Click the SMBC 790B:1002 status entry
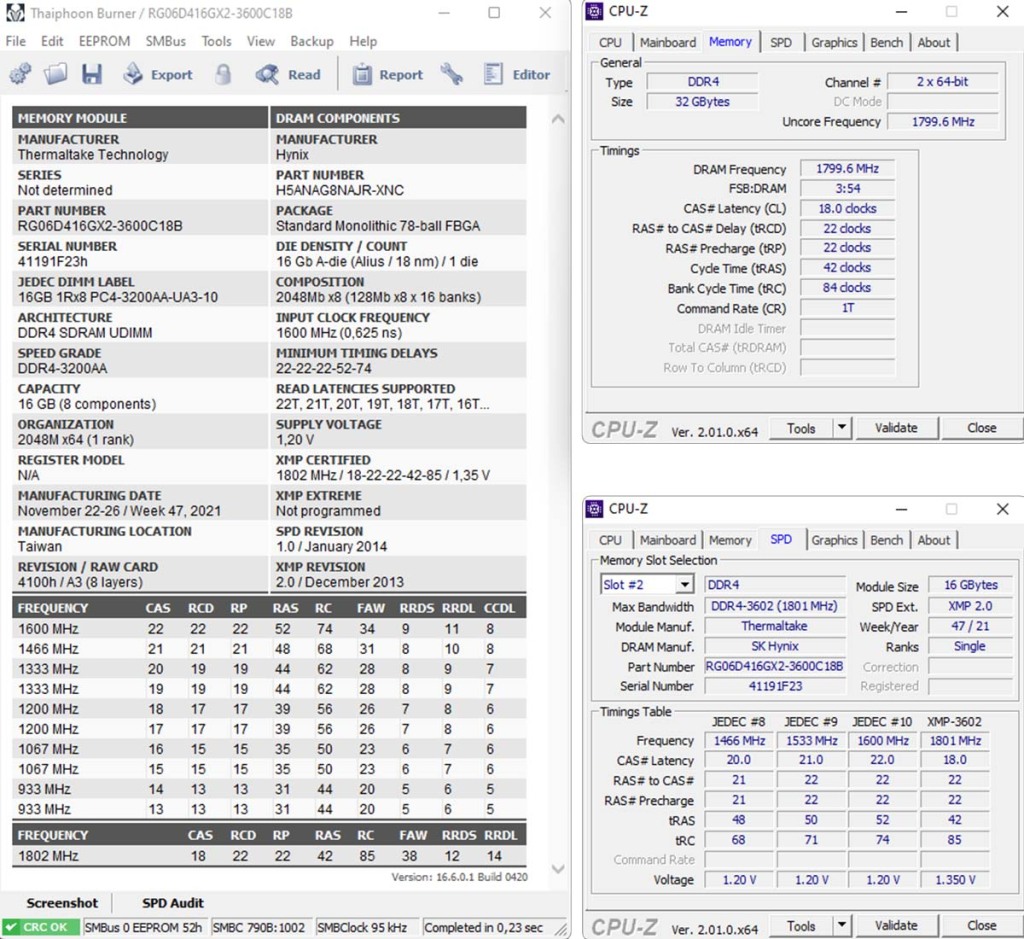 coord(259,927)
